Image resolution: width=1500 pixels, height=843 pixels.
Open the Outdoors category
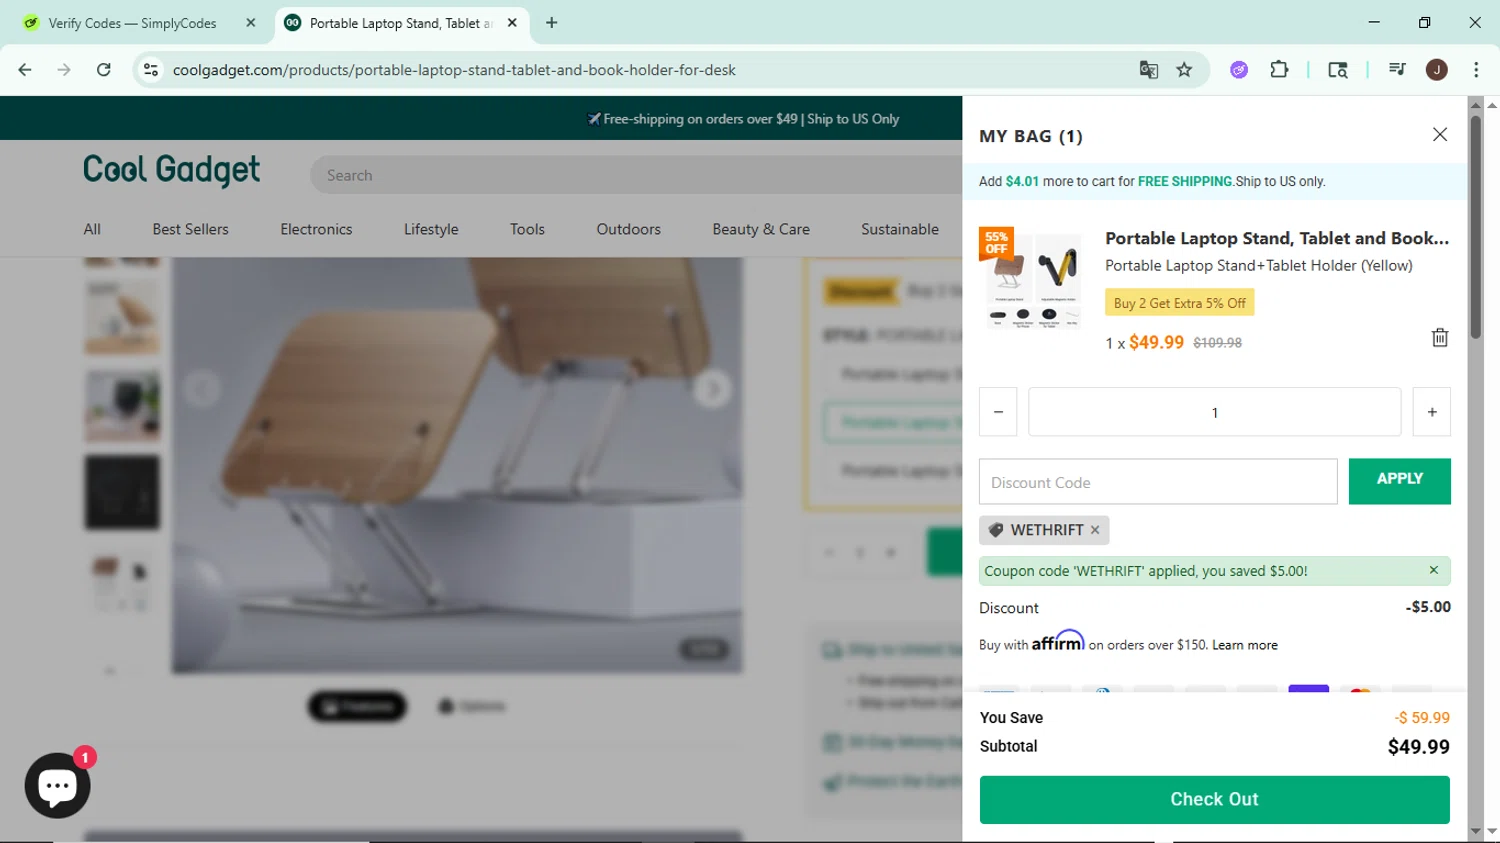pyautogui.click(x=628, y=229)
